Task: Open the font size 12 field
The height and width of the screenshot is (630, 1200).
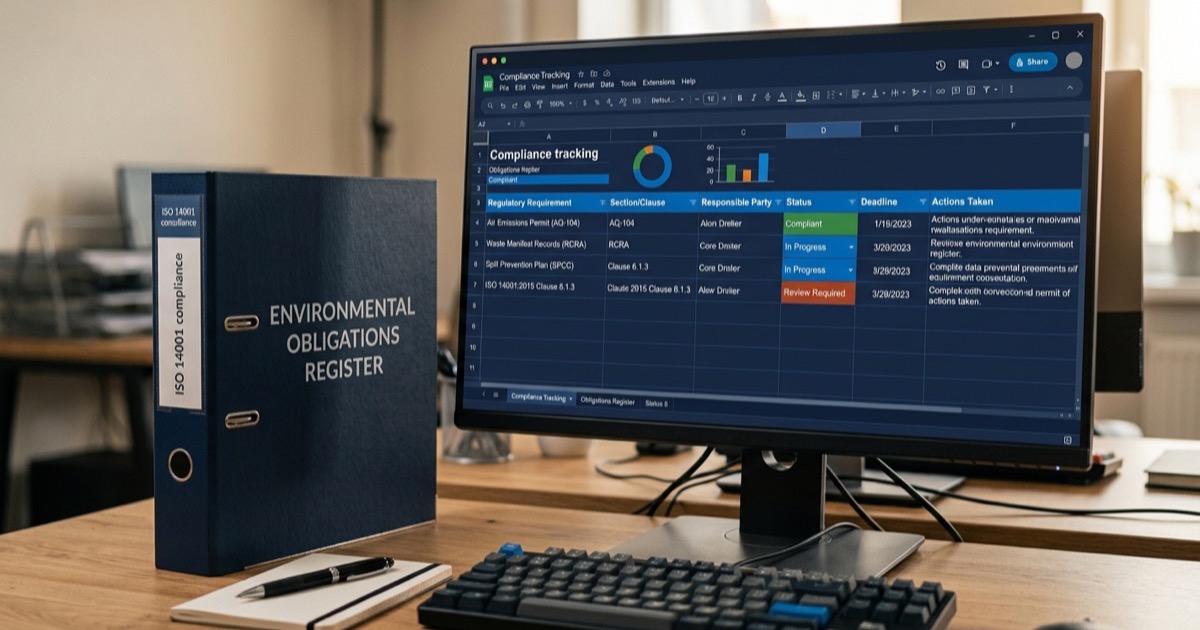Action: pos(710,99)
